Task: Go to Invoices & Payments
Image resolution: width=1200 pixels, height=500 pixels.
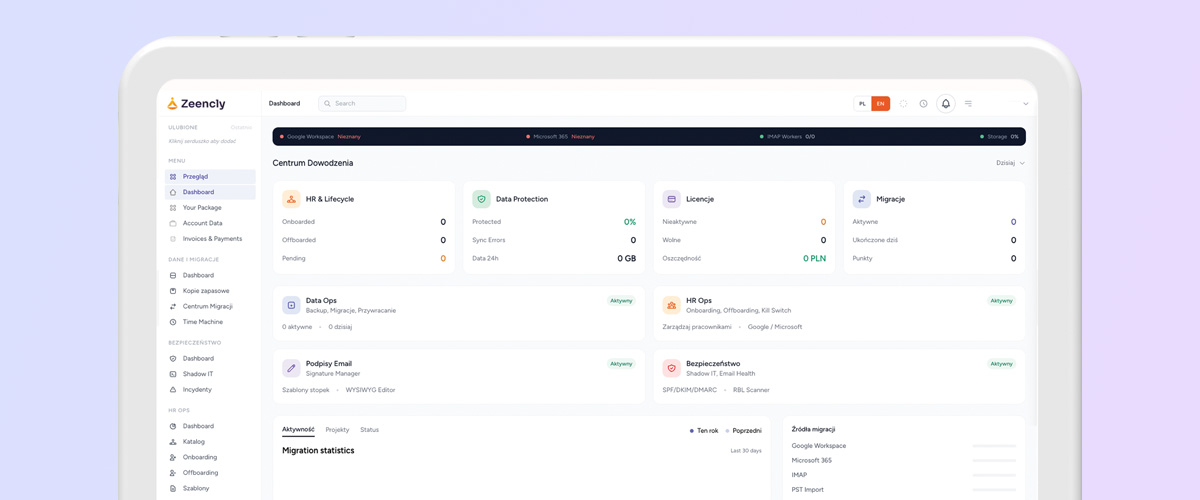Action: point(212,239)
